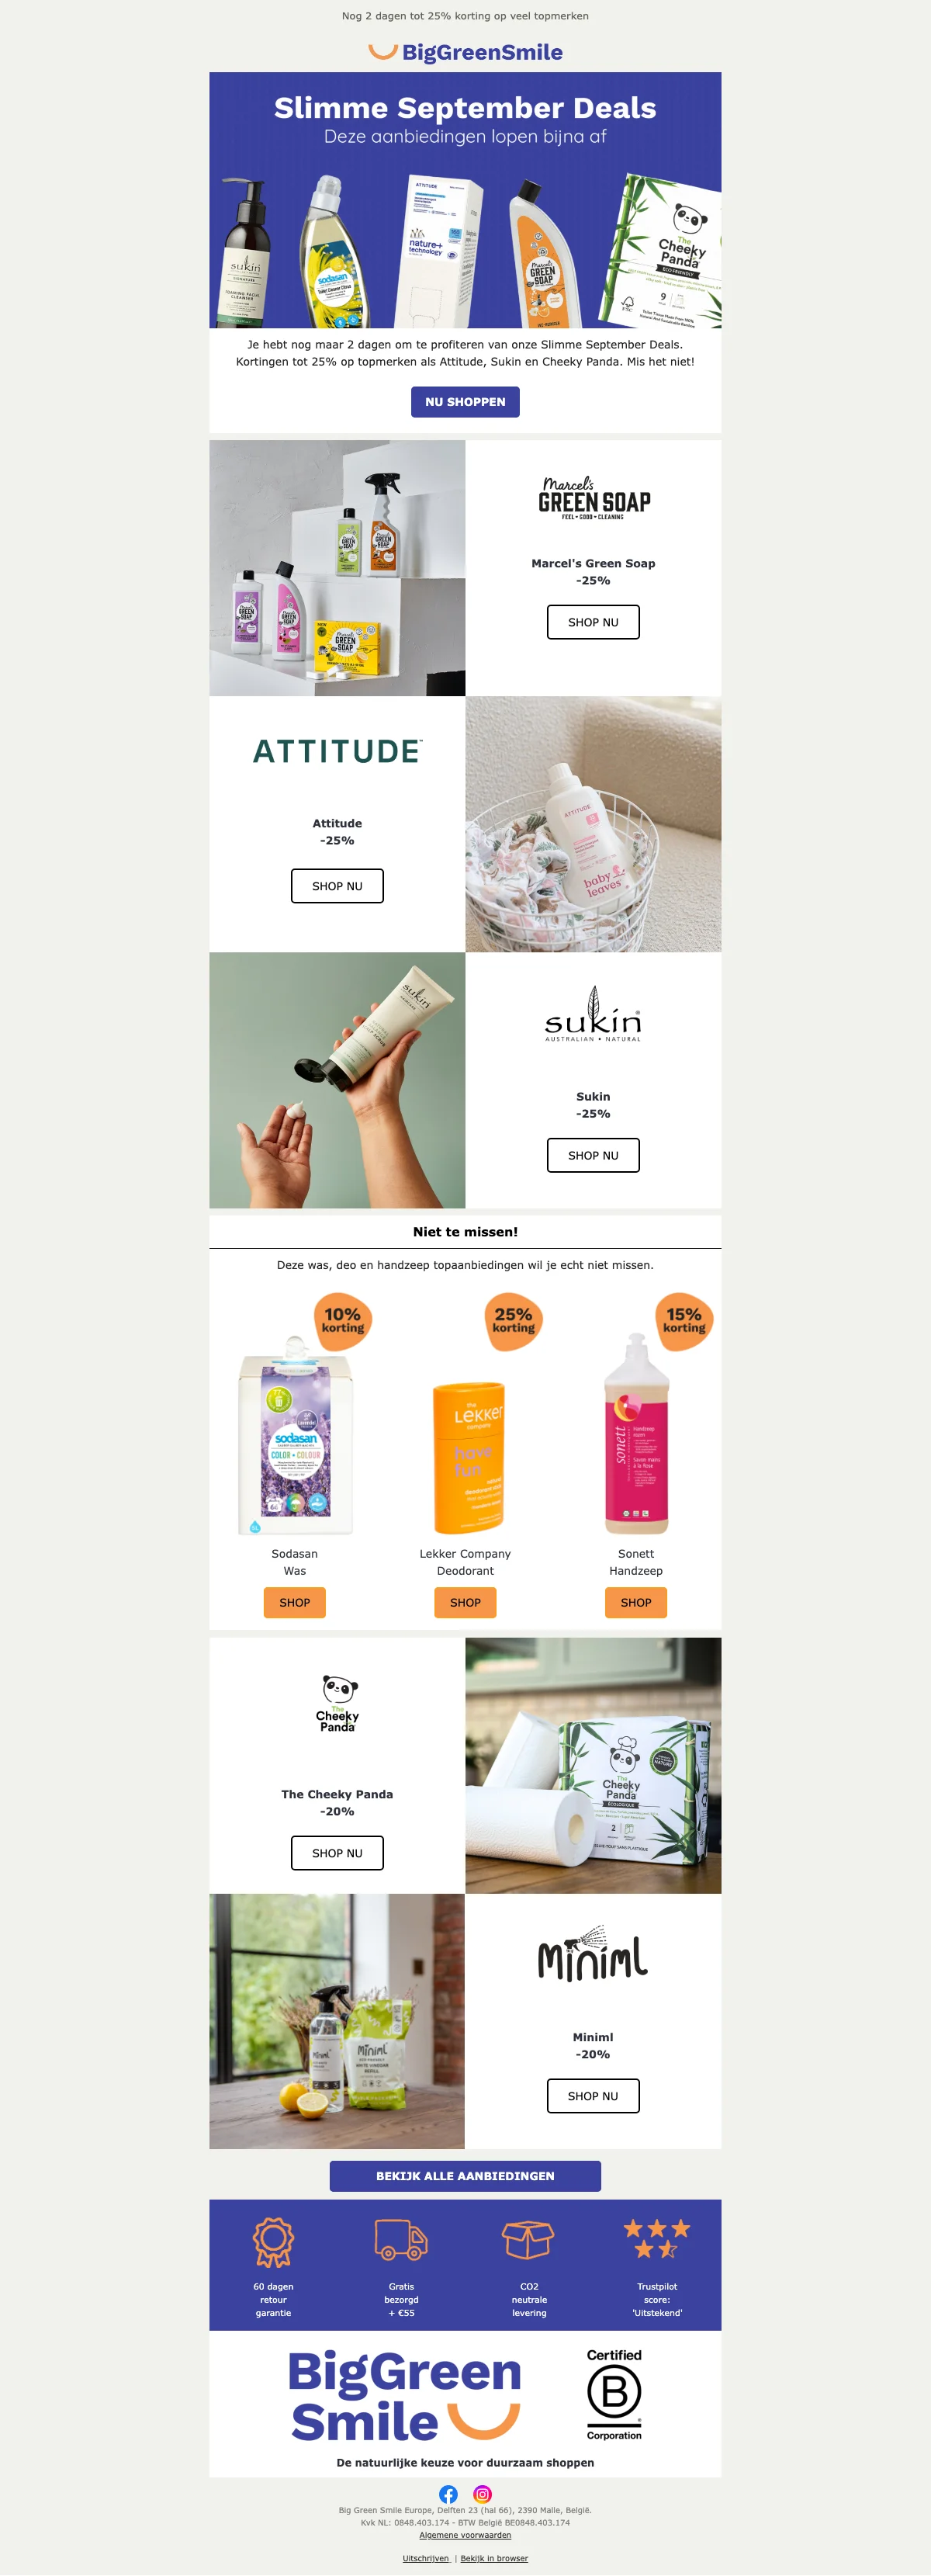Click SHOP under Sonett Handzeep
931x2576 pixels.
[636, 1602]
